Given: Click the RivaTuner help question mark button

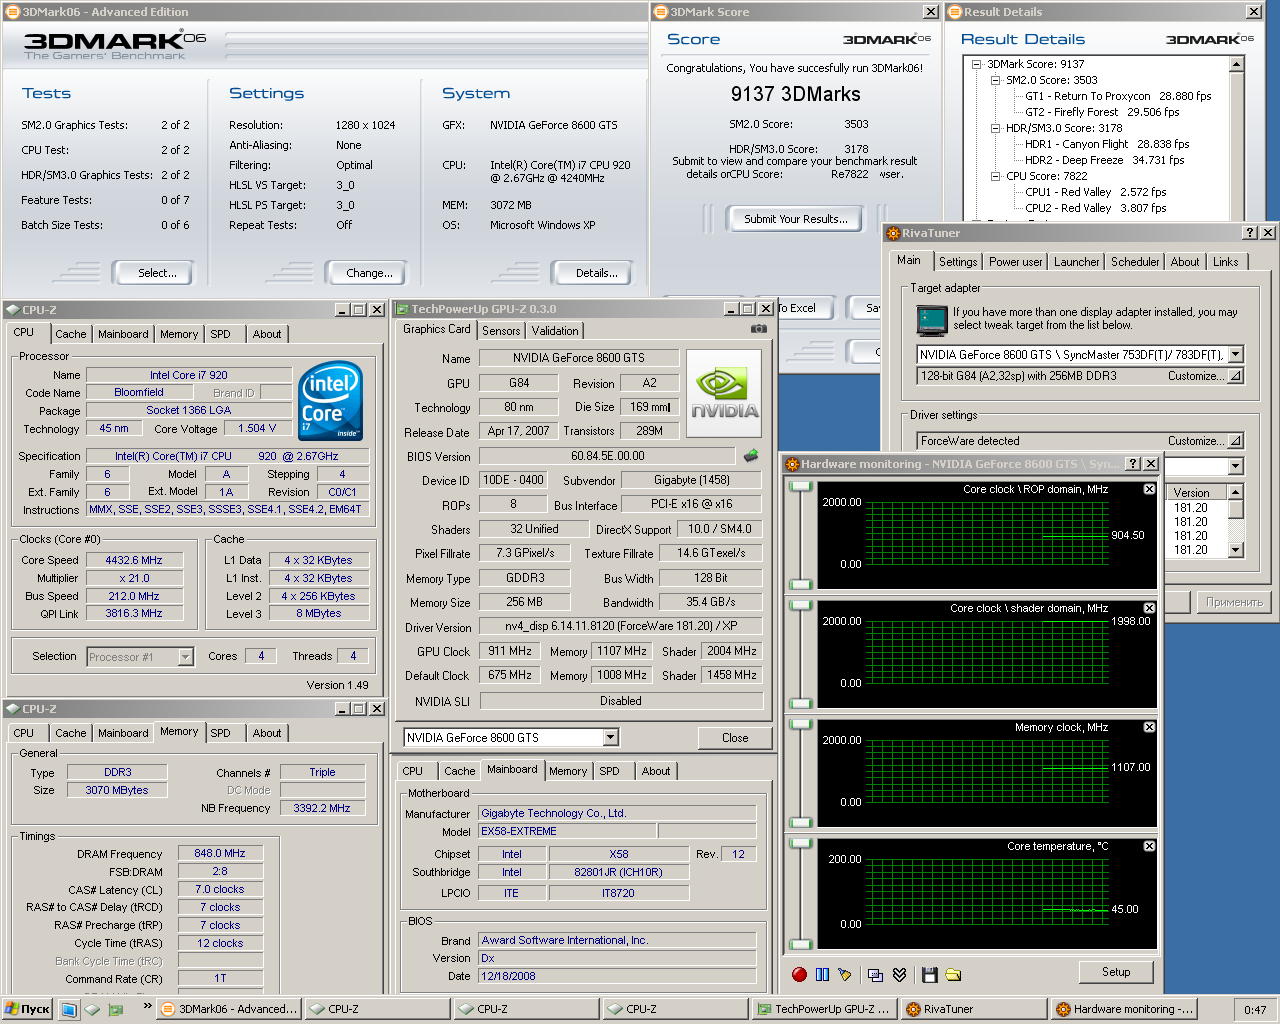Looking at the screenshot, I should (x=1249, y=233).
